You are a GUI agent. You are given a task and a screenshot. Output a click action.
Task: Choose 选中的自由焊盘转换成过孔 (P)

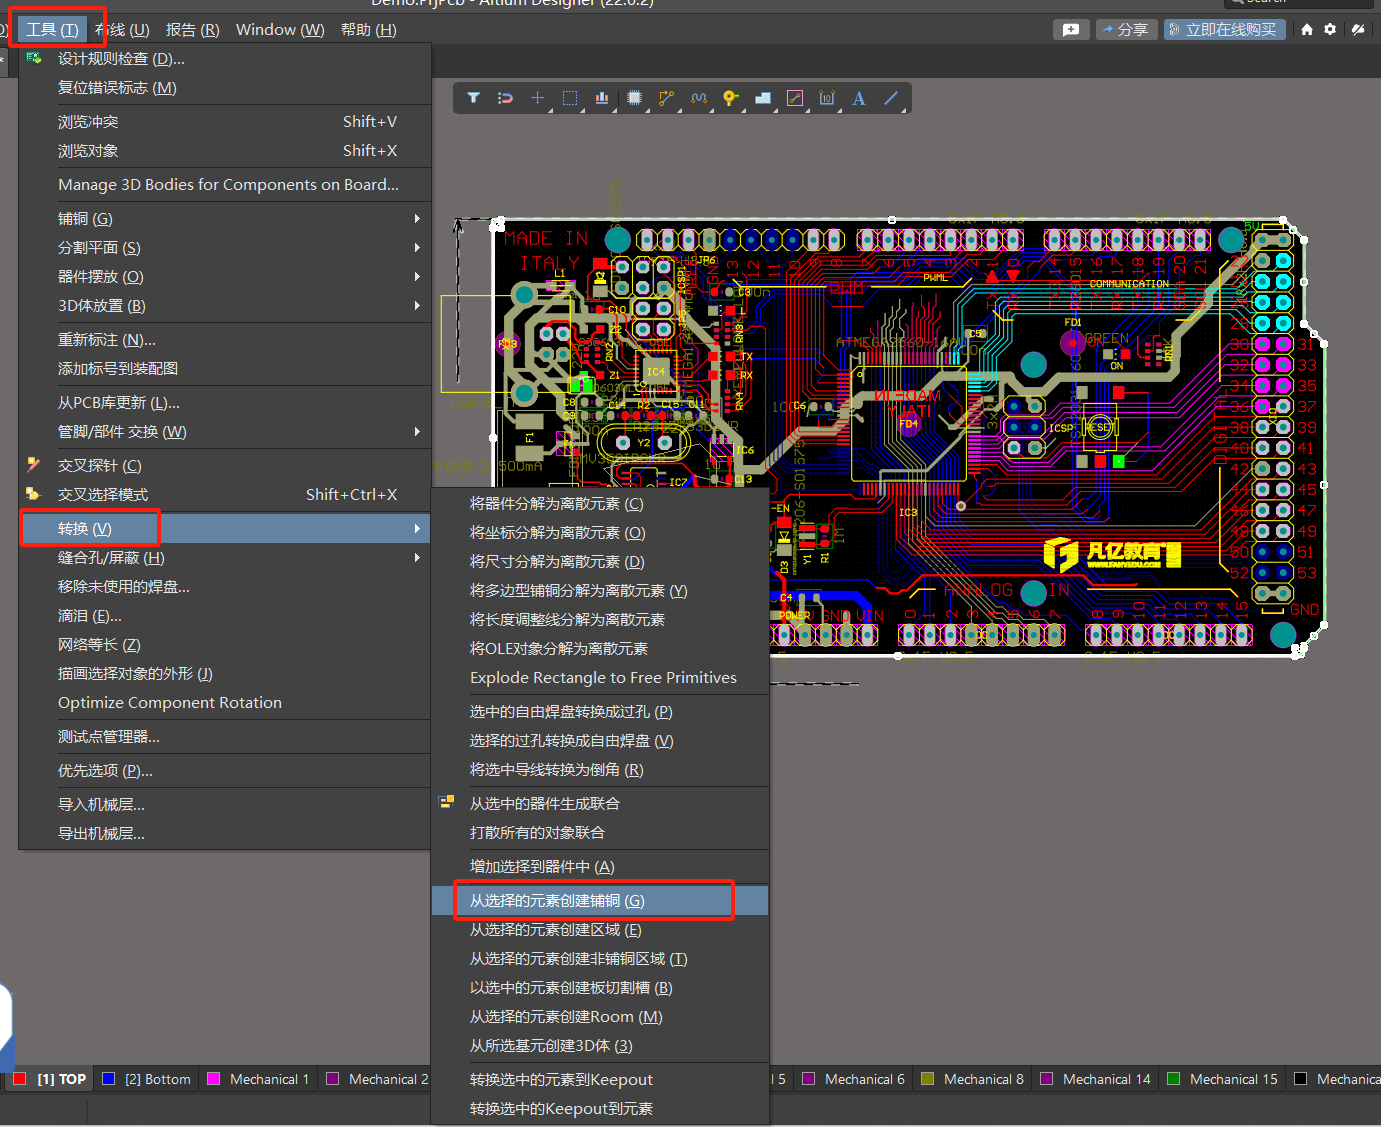point(600,712)
